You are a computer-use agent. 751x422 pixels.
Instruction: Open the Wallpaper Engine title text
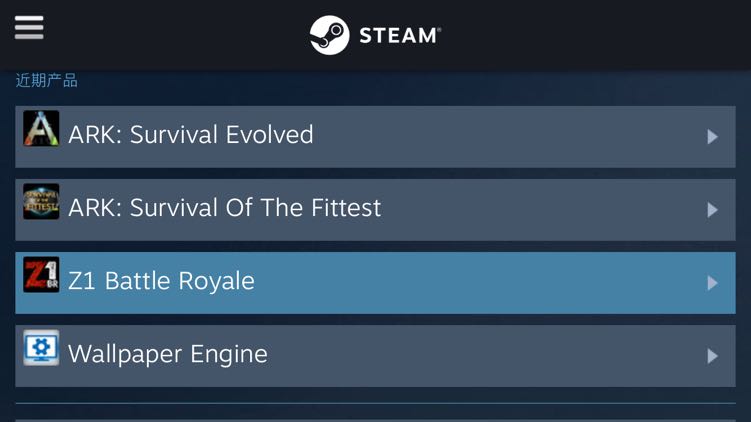click(168, 354)
